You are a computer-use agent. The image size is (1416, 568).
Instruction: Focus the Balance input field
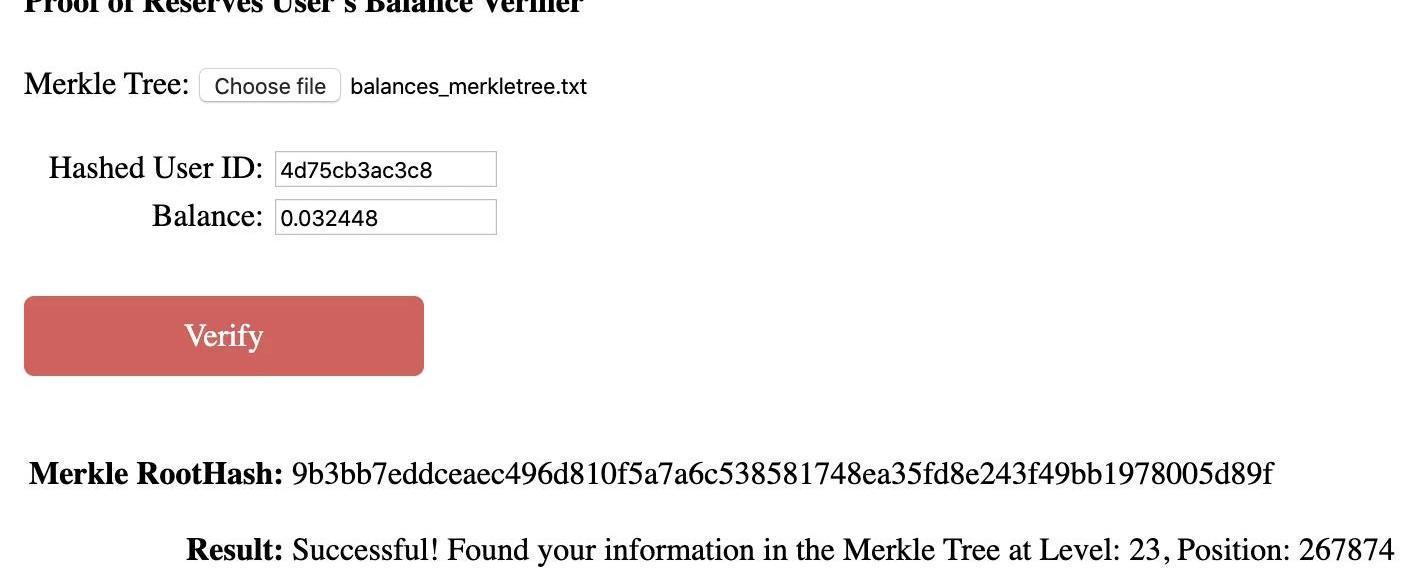pyautogui.click(x=386, y=217)
